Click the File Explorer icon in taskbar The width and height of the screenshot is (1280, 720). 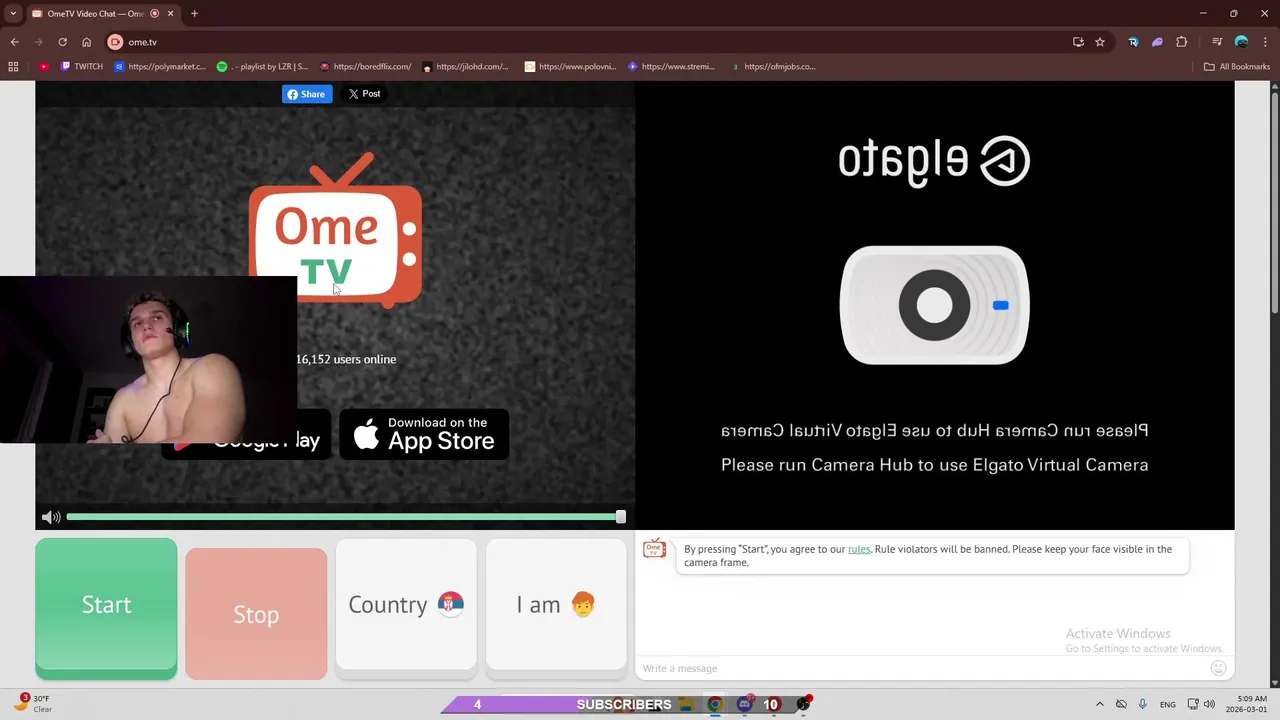click(x=686, y=704)
